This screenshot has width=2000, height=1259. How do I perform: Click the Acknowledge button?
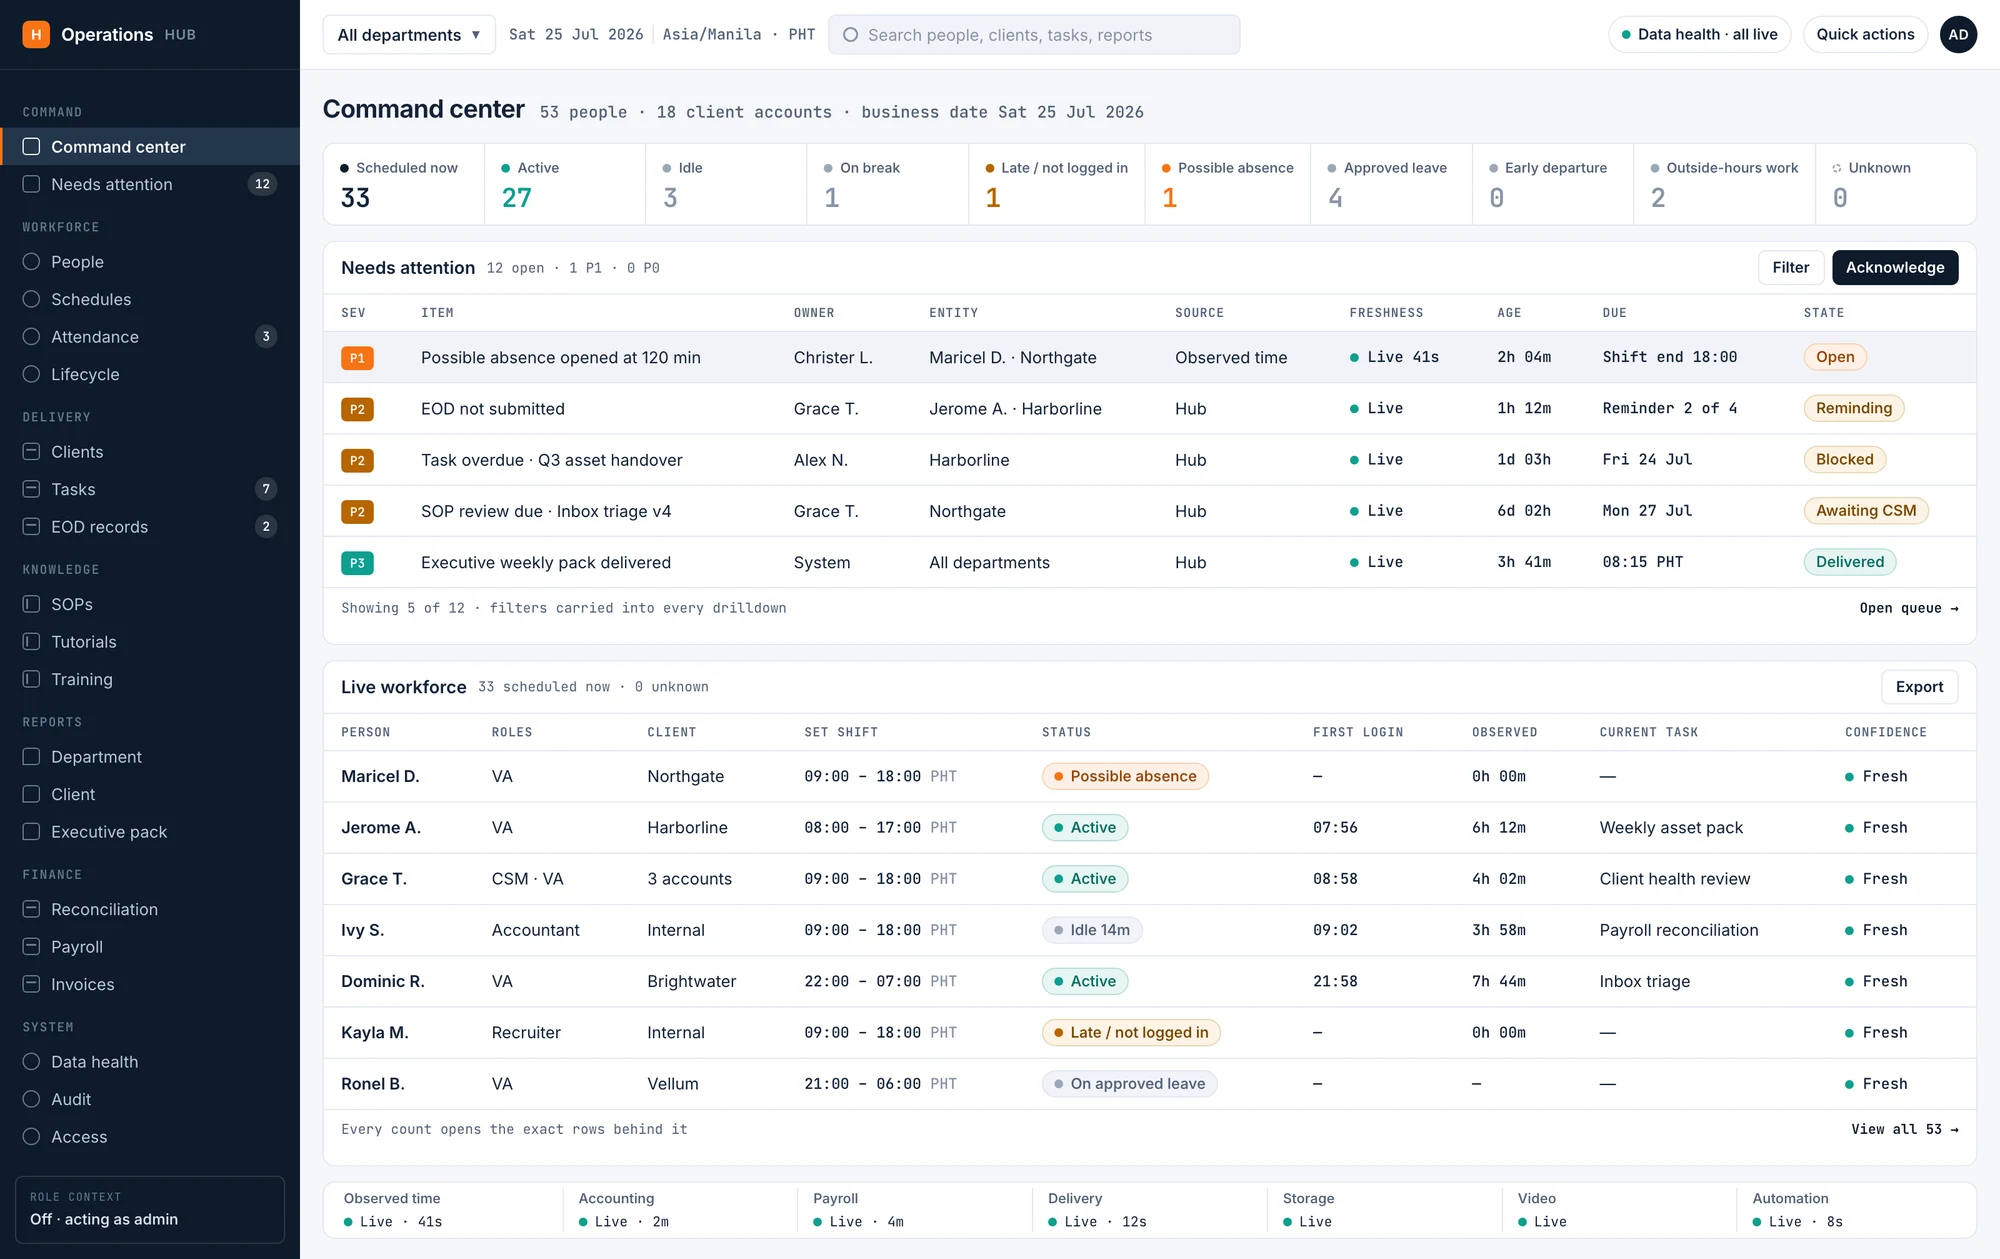[x=1895, y=267]
